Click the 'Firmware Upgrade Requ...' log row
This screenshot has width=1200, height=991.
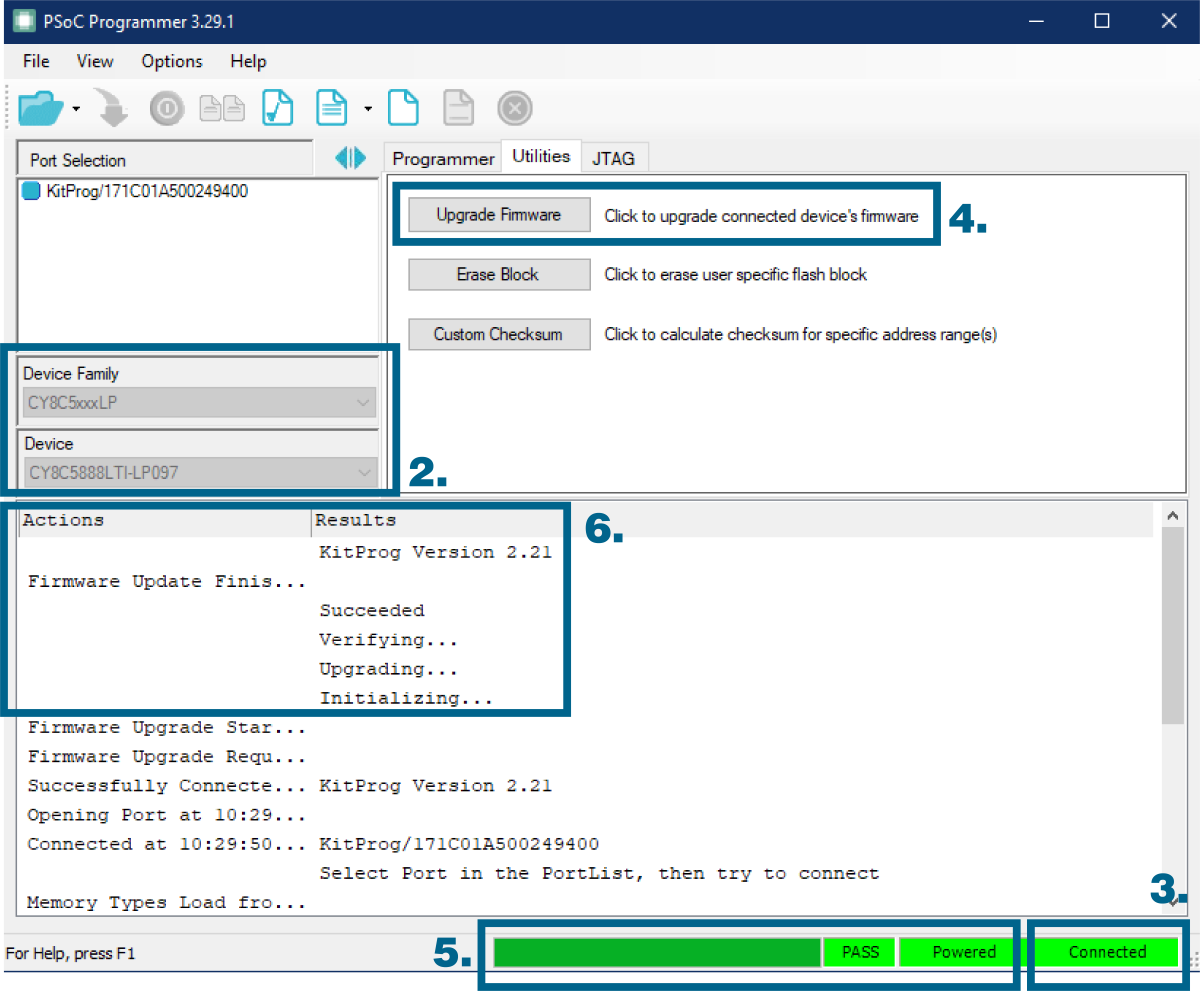click(166, 757)
